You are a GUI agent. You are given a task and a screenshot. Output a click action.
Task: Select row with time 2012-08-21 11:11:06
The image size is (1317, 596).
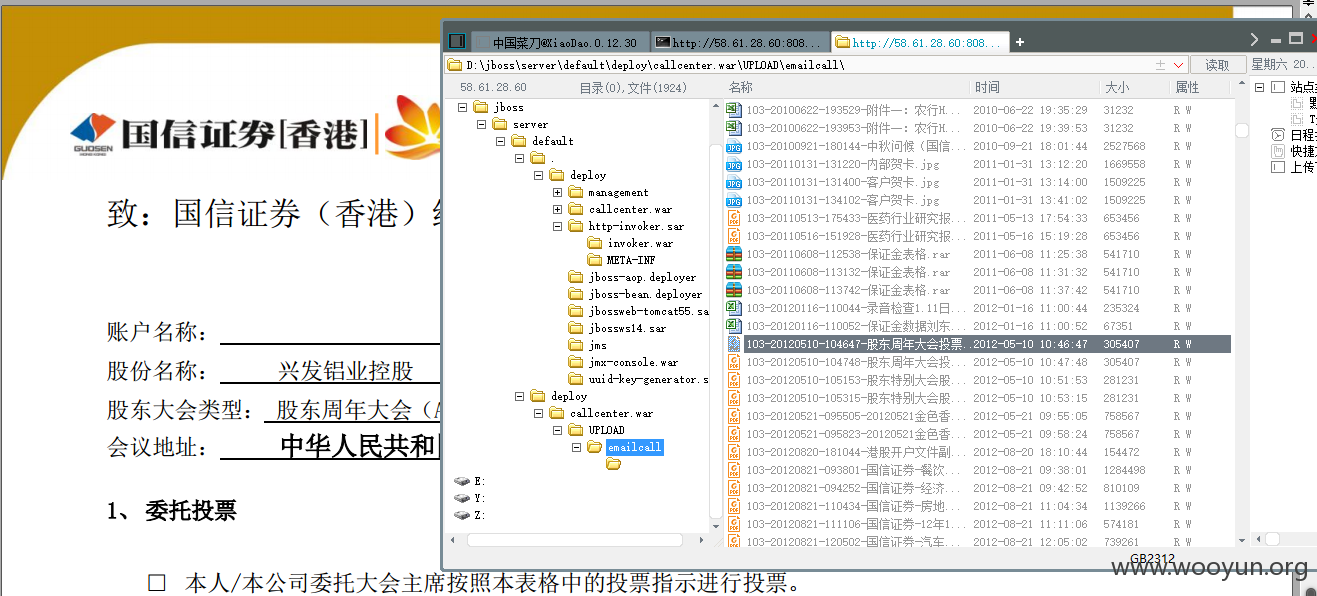978,524
